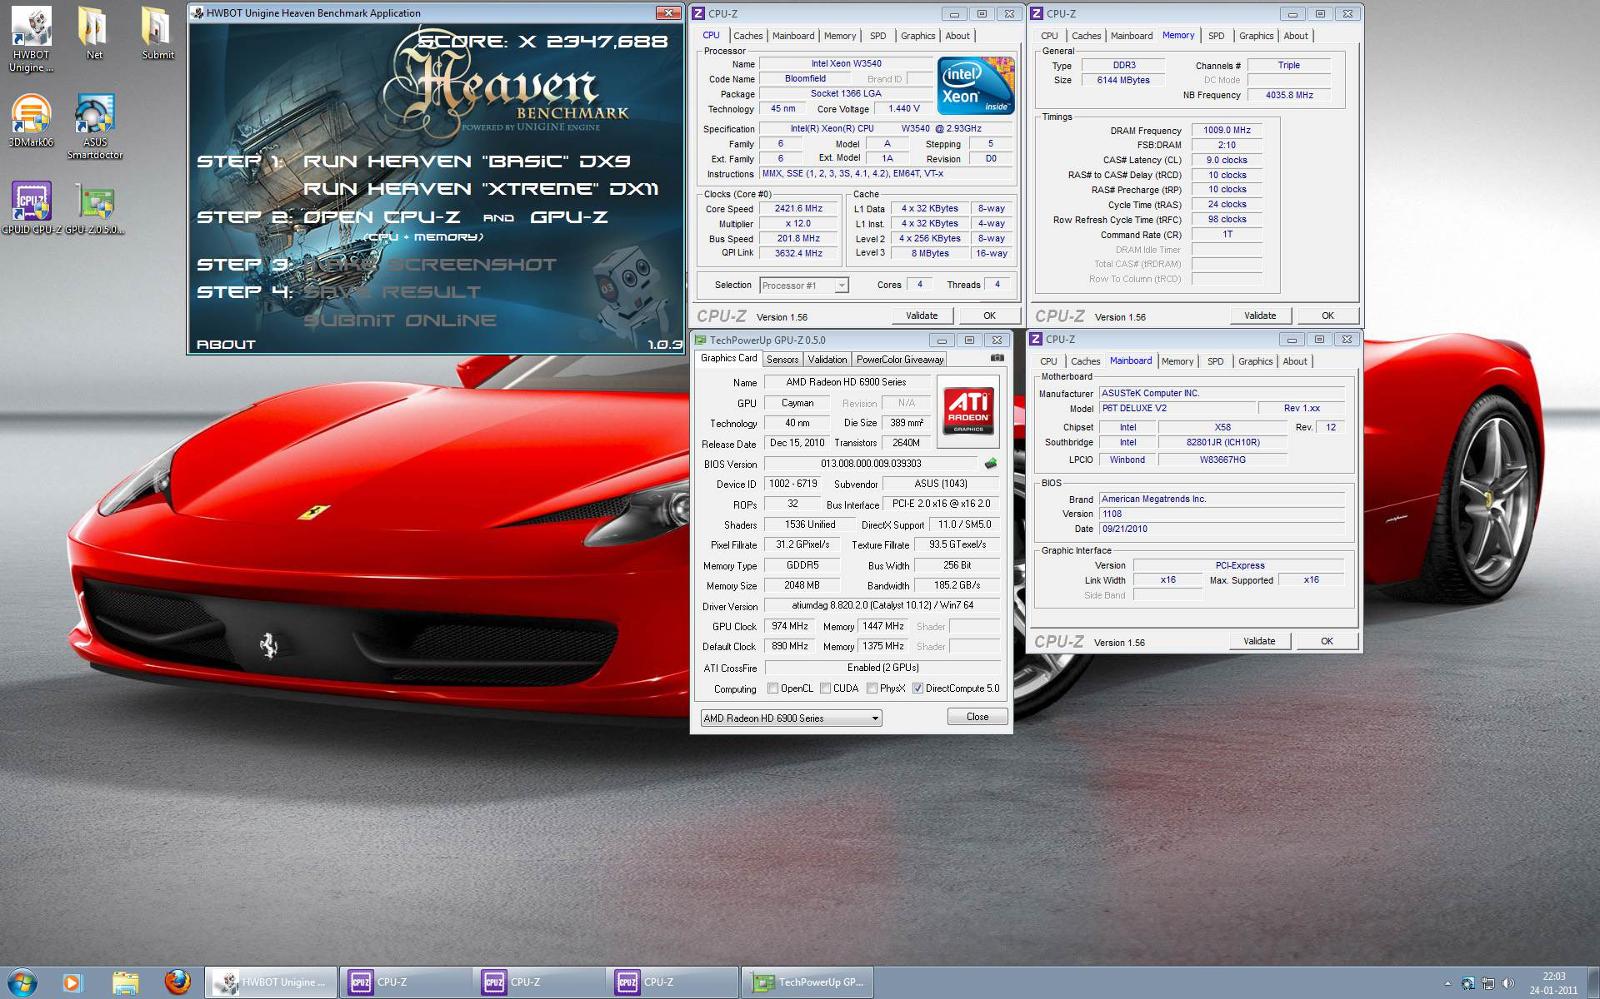Image resolution: width=1600 pixels, height=999 pixels.
Task: Click Save Screenshot in Heaven step 3
Action: pyautogui.click(x=430, y=264)
